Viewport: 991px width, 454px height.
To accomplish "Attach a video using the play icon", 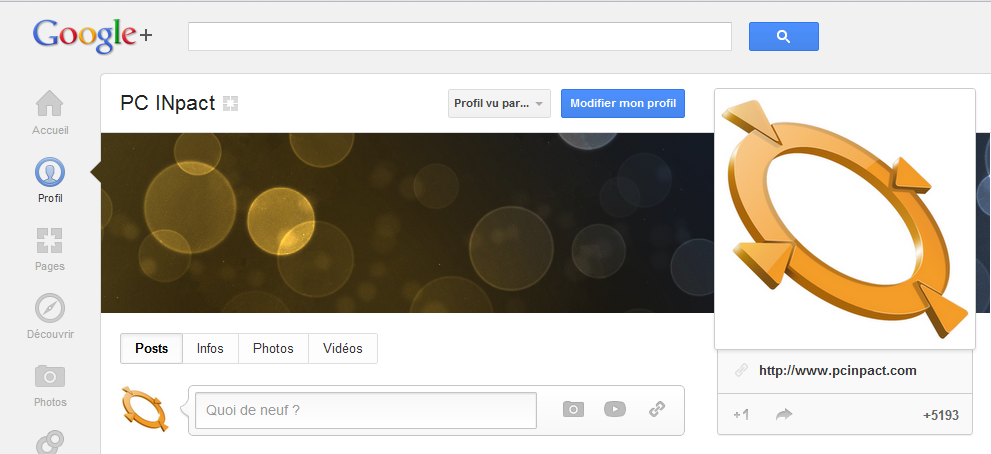I will click(614, 409).
